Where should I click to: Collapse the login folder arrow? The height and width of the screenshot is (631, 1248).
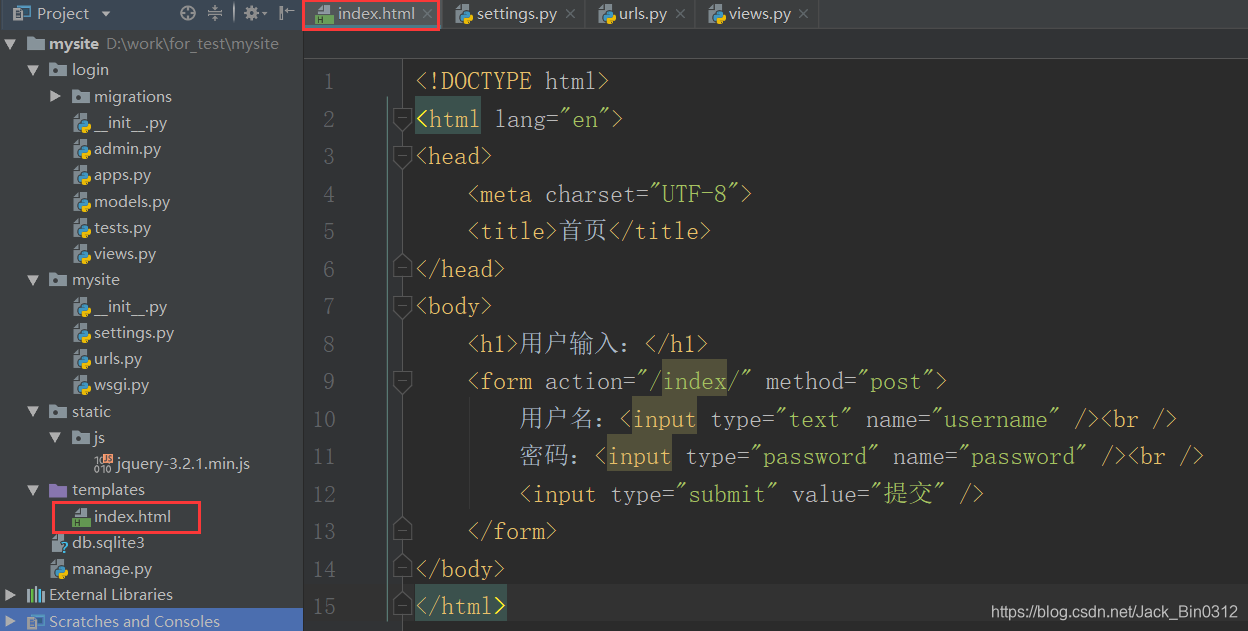point(33,70)
